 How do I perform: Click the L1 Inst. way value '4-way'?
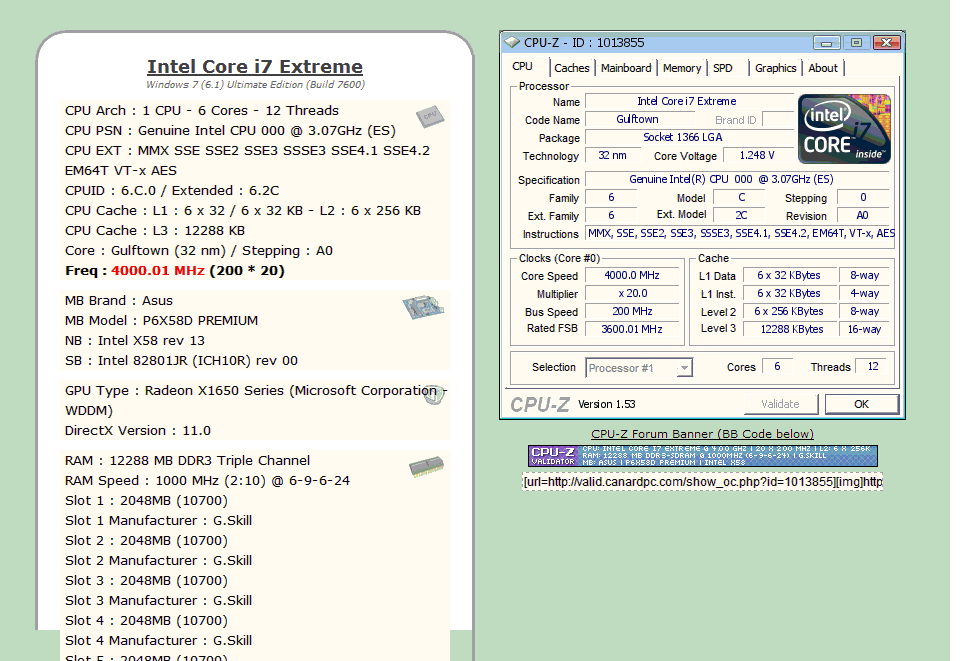pos(865,293)
